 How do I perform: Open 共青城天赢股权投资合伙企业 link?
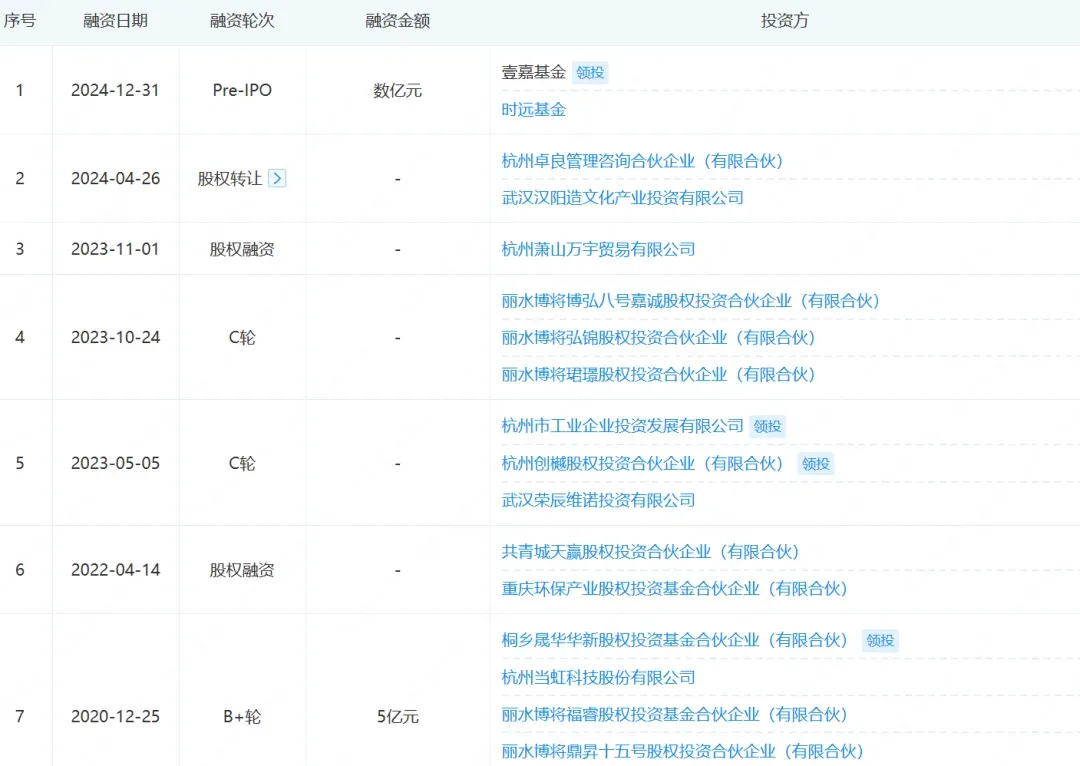[650, 552]
